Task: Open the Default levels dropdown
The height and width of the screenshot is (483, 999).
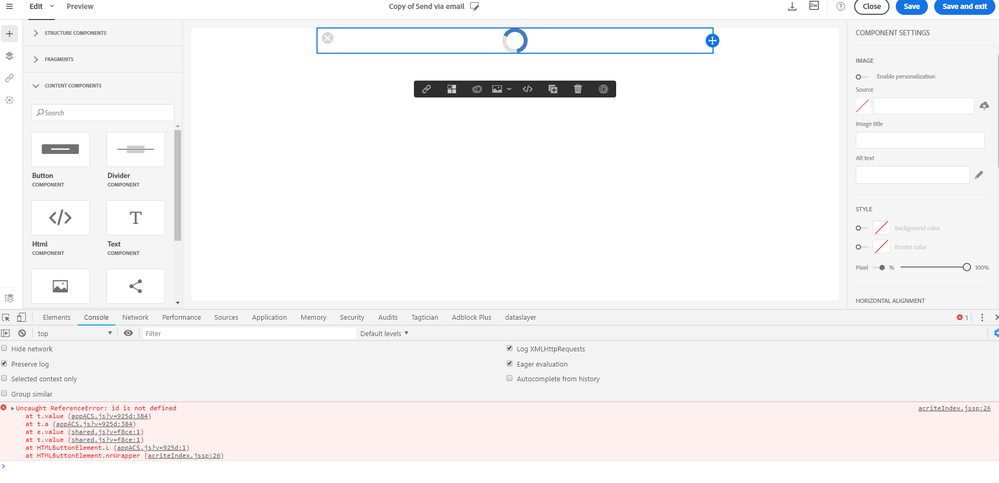Action: (384, 333)
